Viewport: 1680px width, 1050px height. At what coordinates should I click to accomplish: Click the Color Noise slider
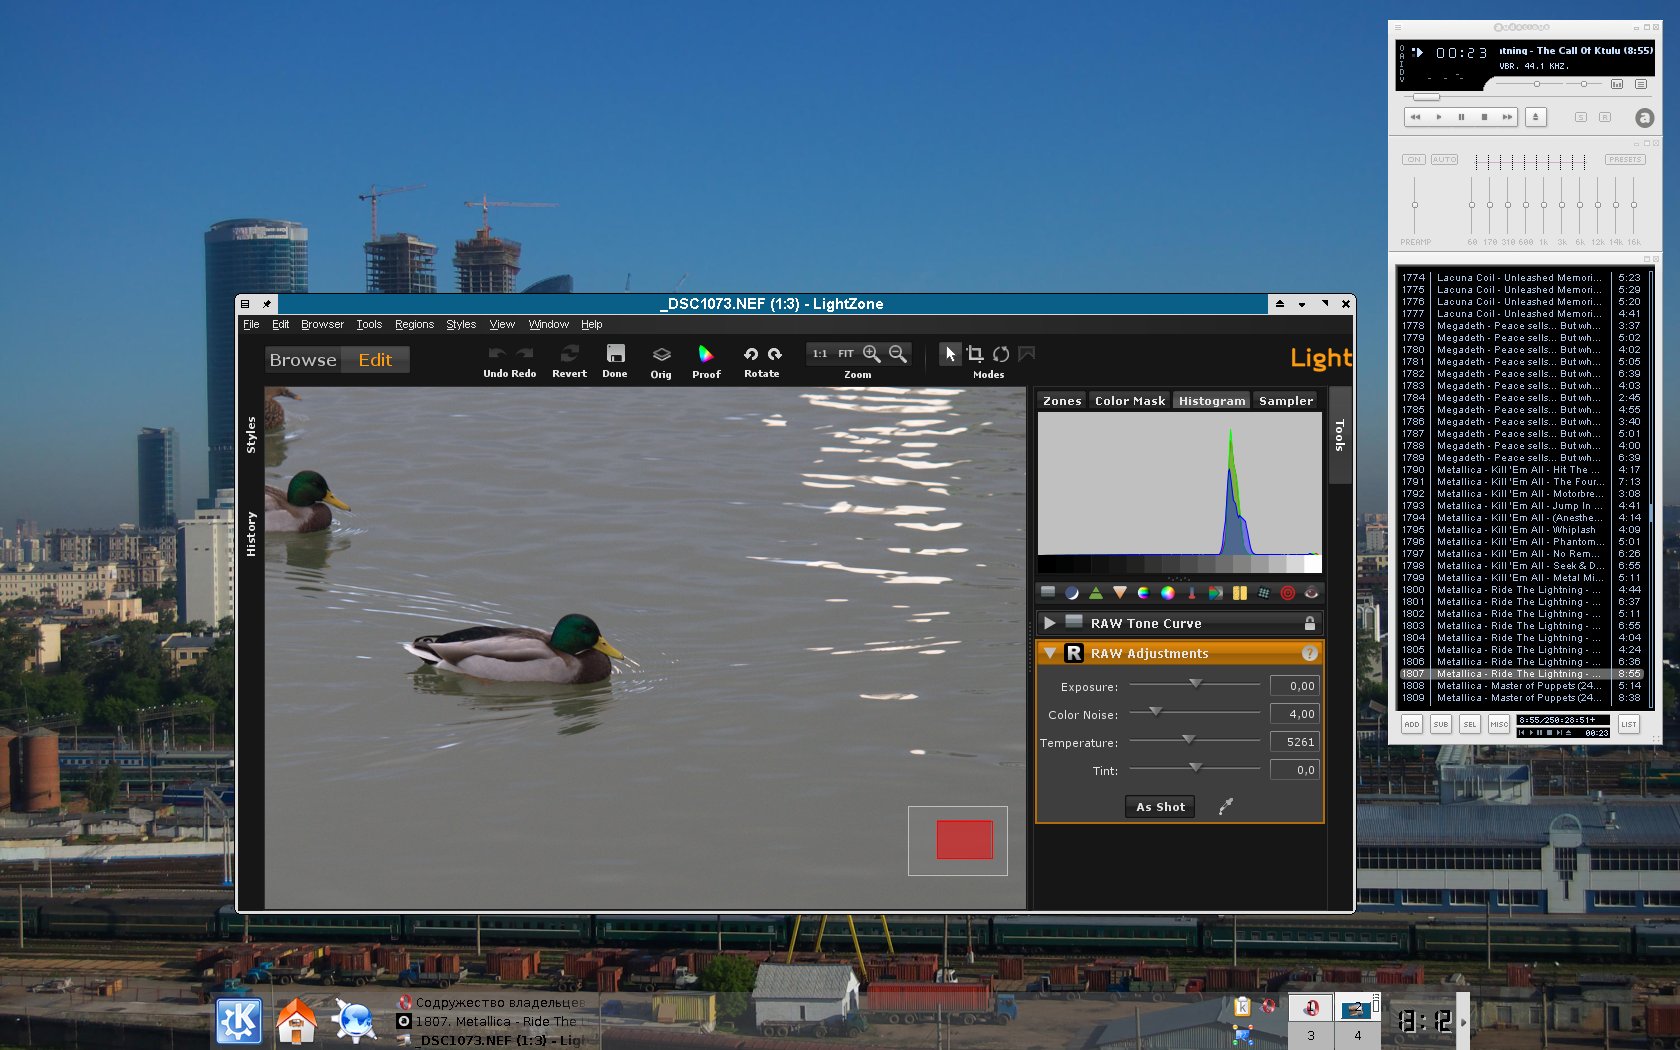tap(1194, 713)
